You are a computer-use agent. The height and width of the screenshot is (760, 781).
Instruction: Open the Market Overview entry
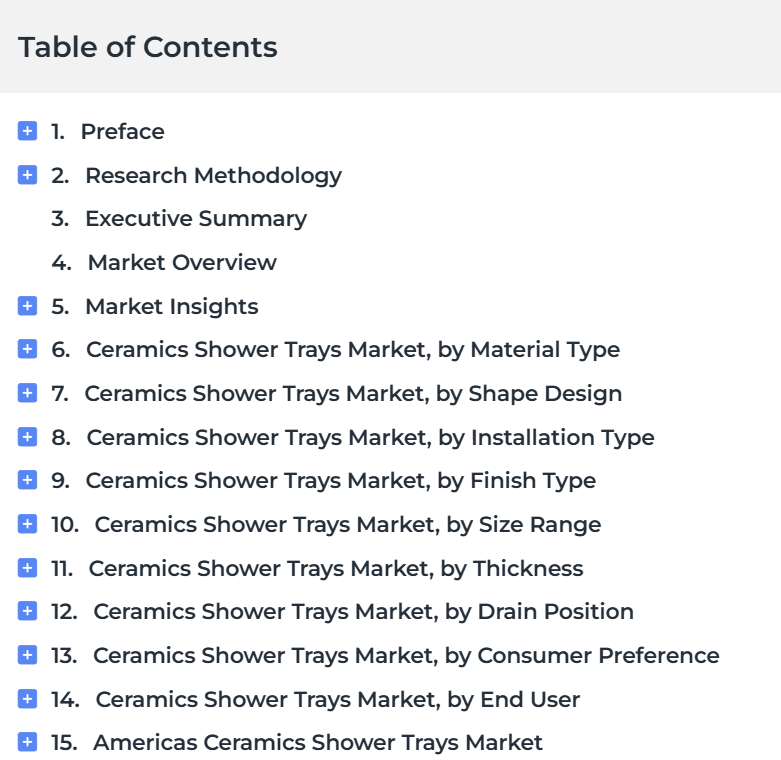point(182,262)
